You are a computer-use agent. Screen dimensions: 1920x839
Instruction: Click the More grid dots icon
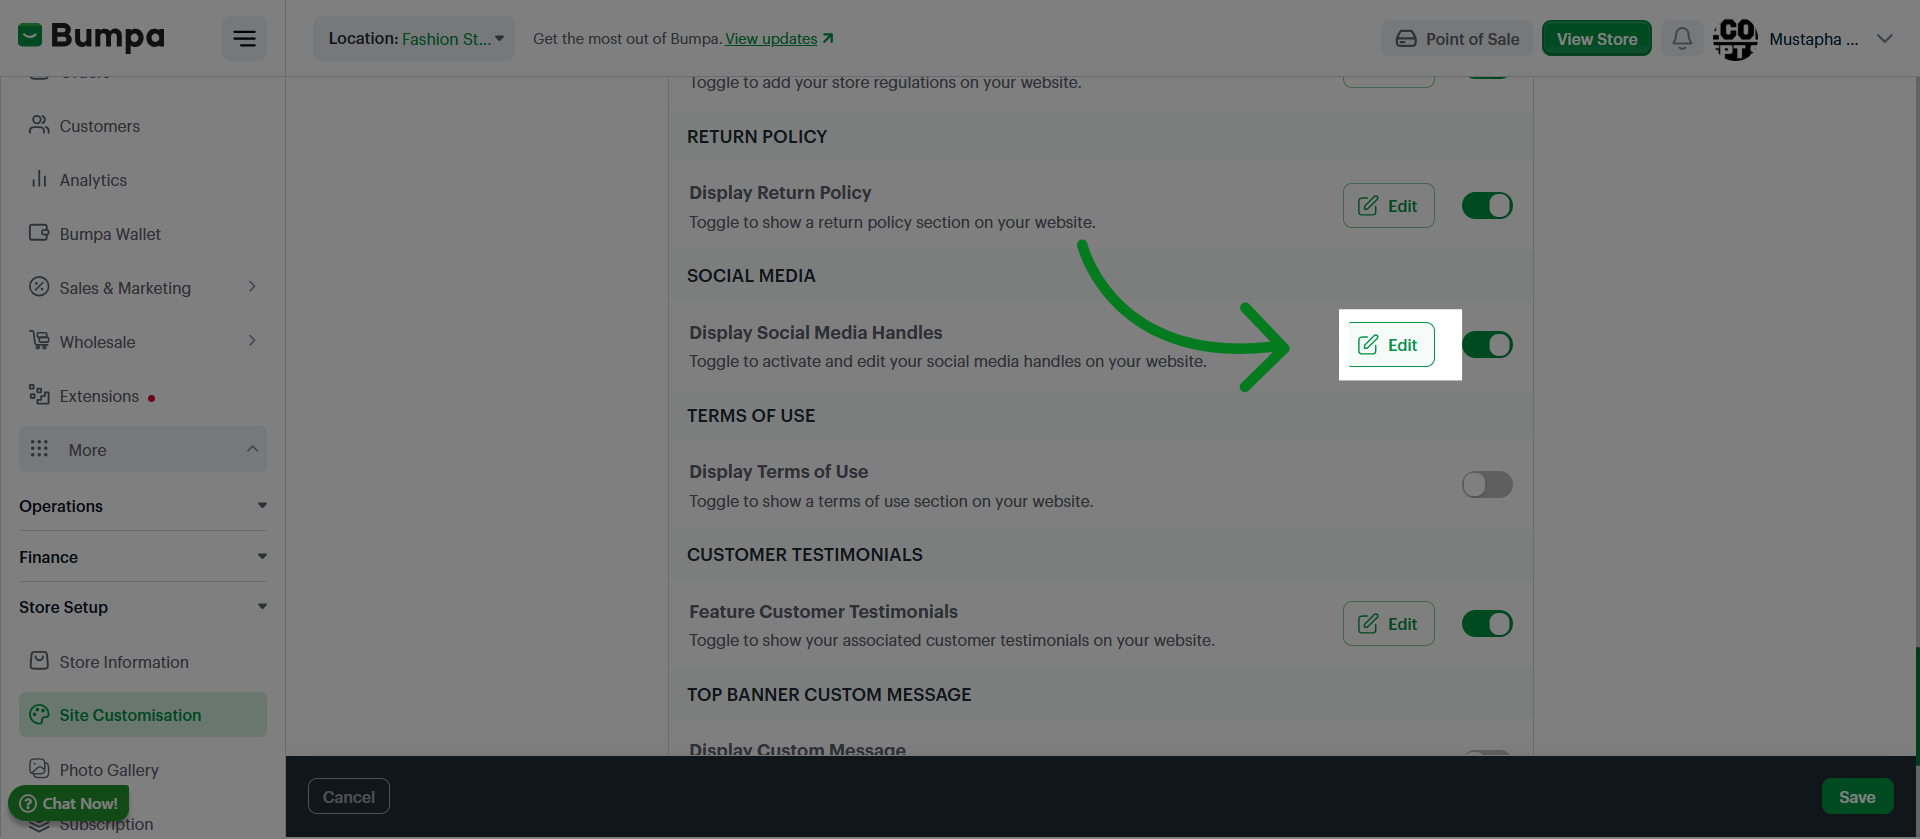pyautogui.click(x=39, y=449)
